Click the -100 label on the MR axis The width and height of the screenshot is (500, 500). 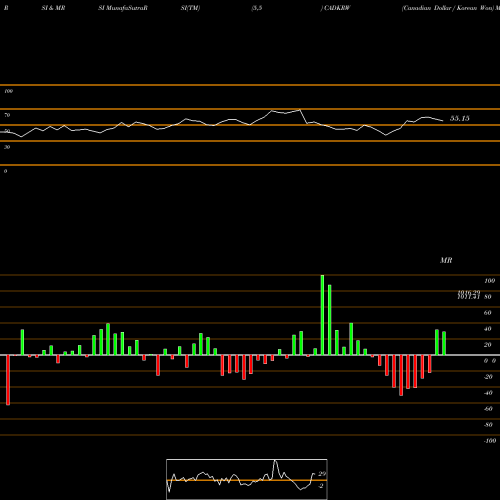click(490, 441)
